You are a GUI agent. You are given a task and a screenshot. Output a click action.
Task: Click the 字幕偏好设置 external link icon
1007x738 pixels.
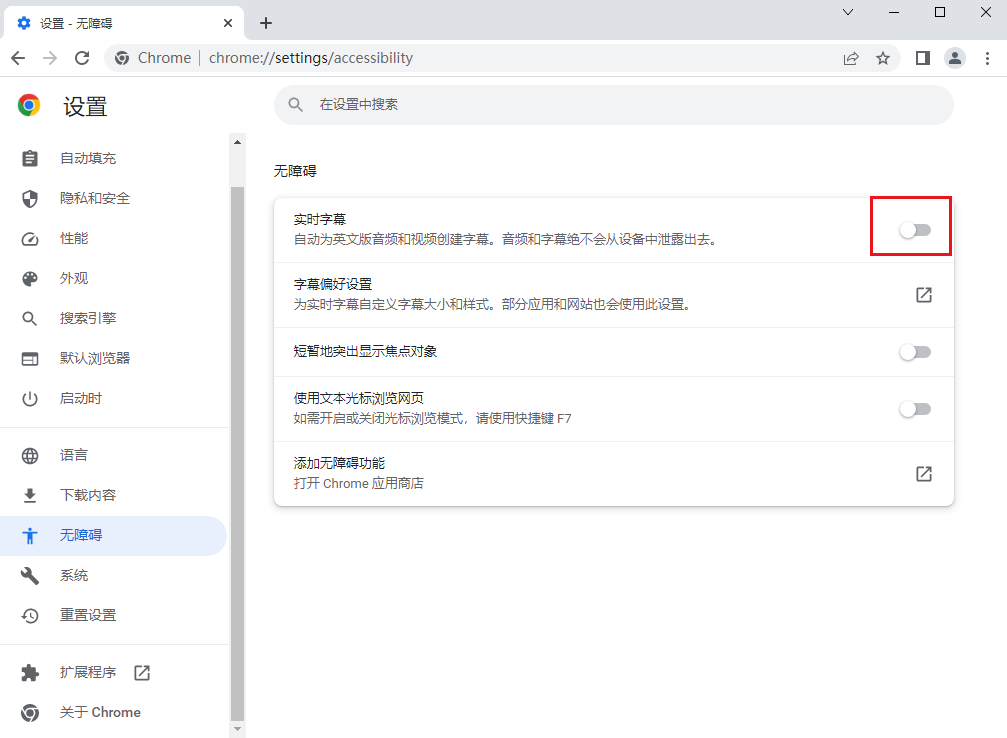coord(924,295)
